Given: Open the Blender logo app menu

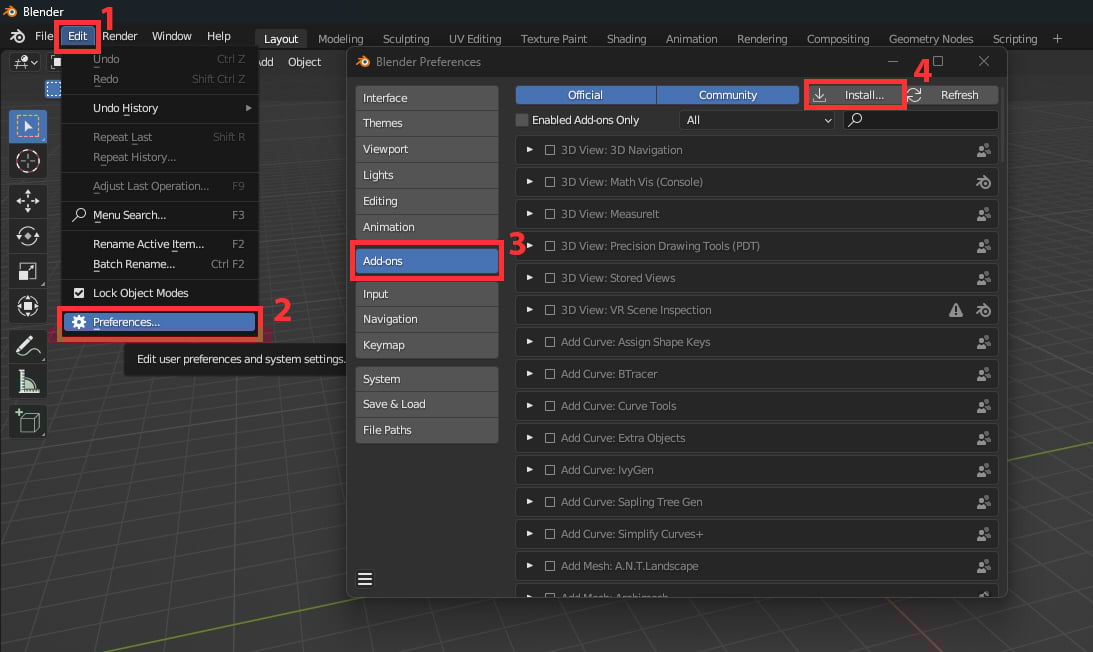Looking at the screenshot, I should (17, 36).
